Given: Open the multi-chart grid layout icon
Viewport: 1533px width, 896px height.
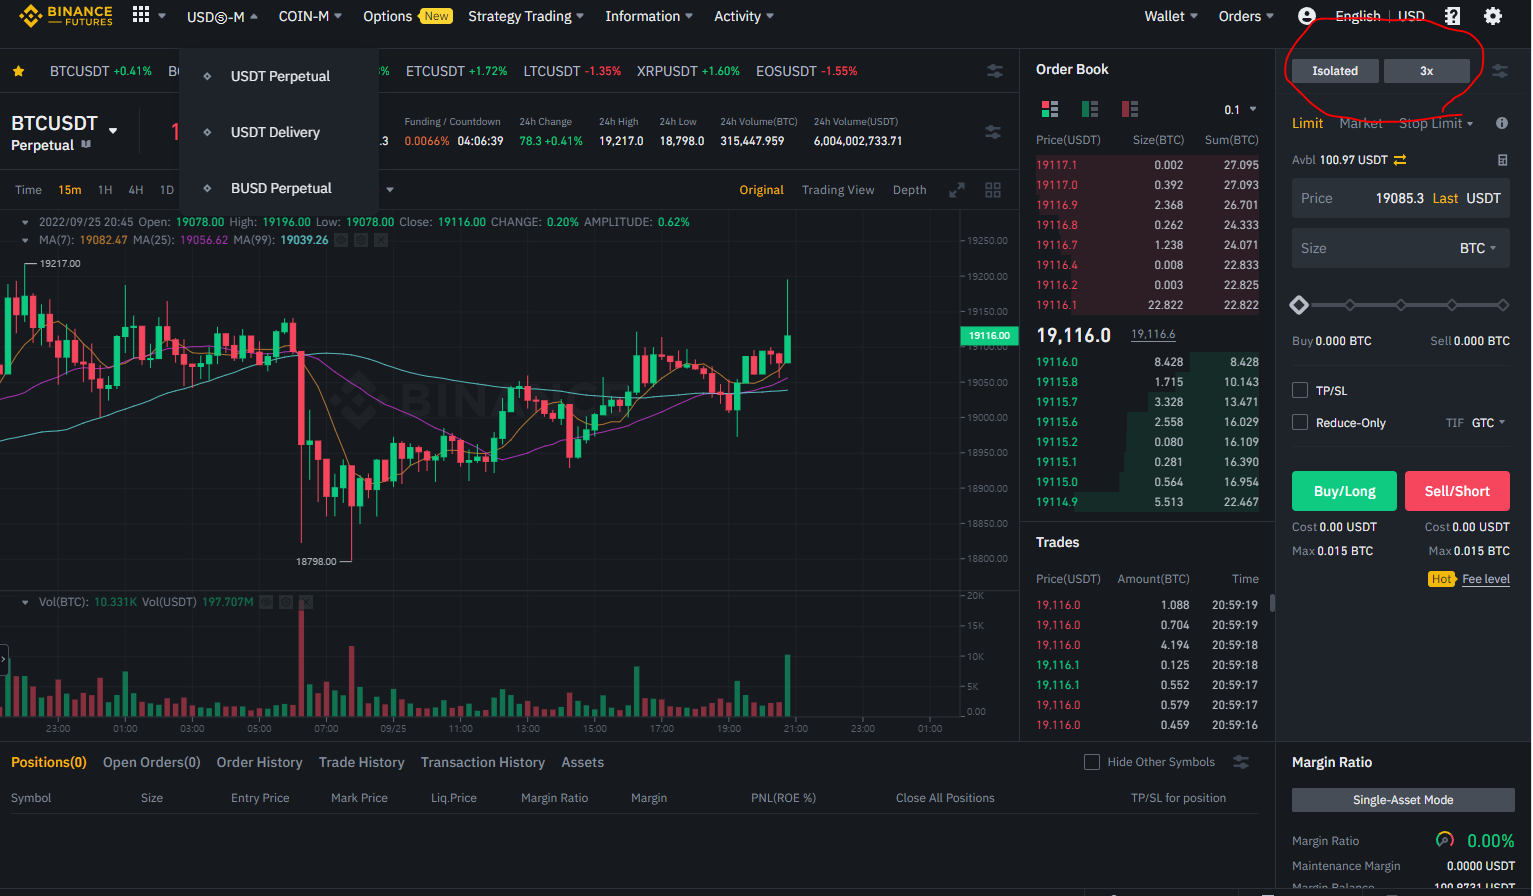Looking at the screenshot, I should [x=993, y=190].
